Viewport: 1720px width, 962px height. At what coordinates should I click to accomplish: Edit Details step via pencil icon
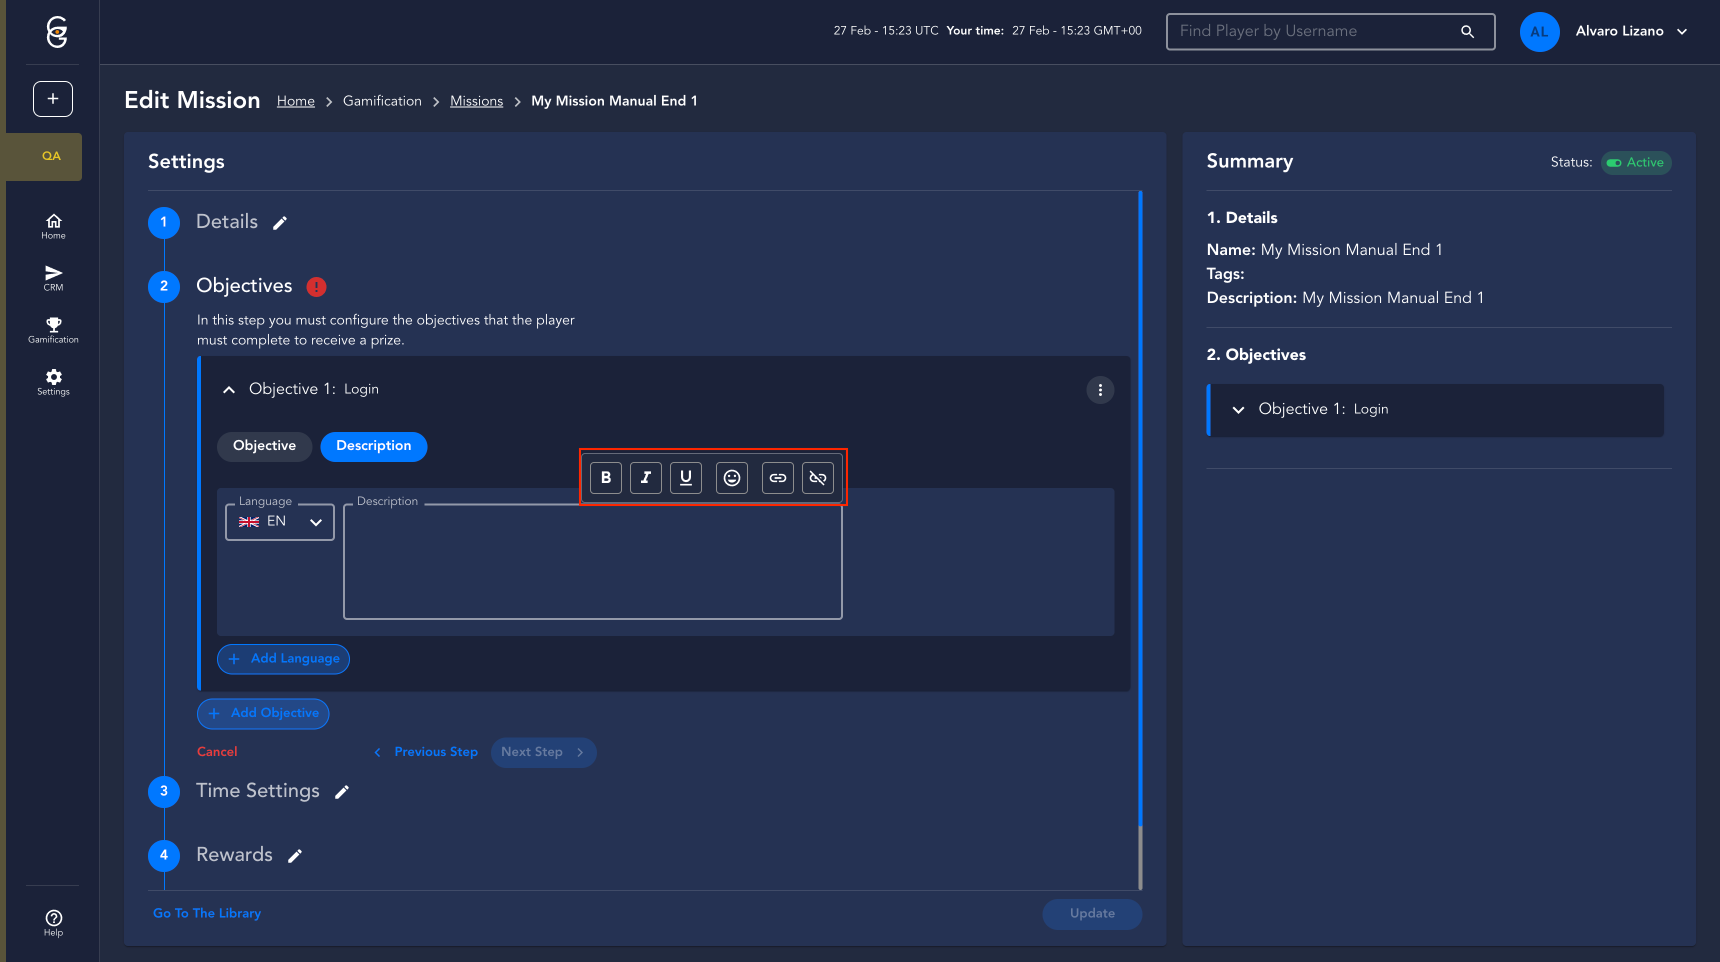[280, 223]
